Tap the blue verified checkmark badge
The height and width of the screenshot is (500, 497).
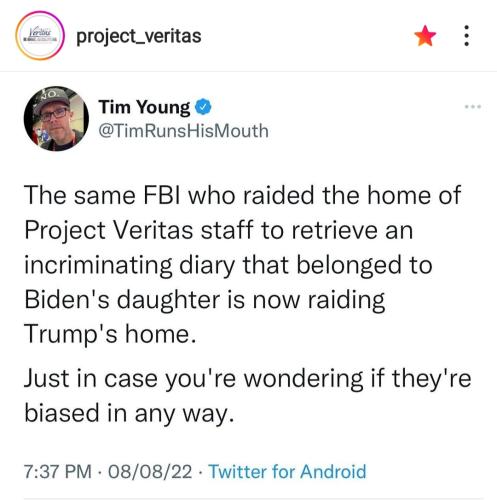203,107
